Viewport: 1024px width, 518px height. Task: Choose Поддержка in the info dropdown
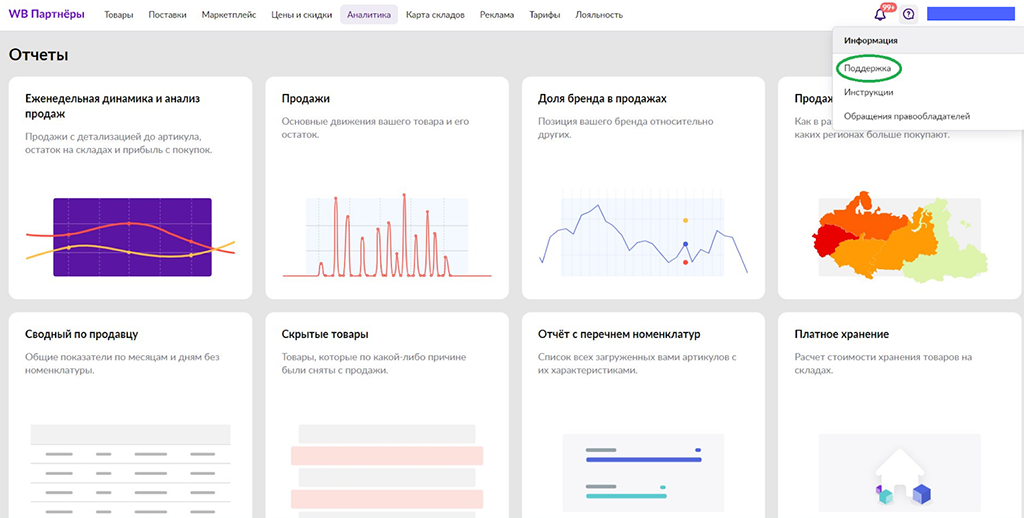coord(867,67)
